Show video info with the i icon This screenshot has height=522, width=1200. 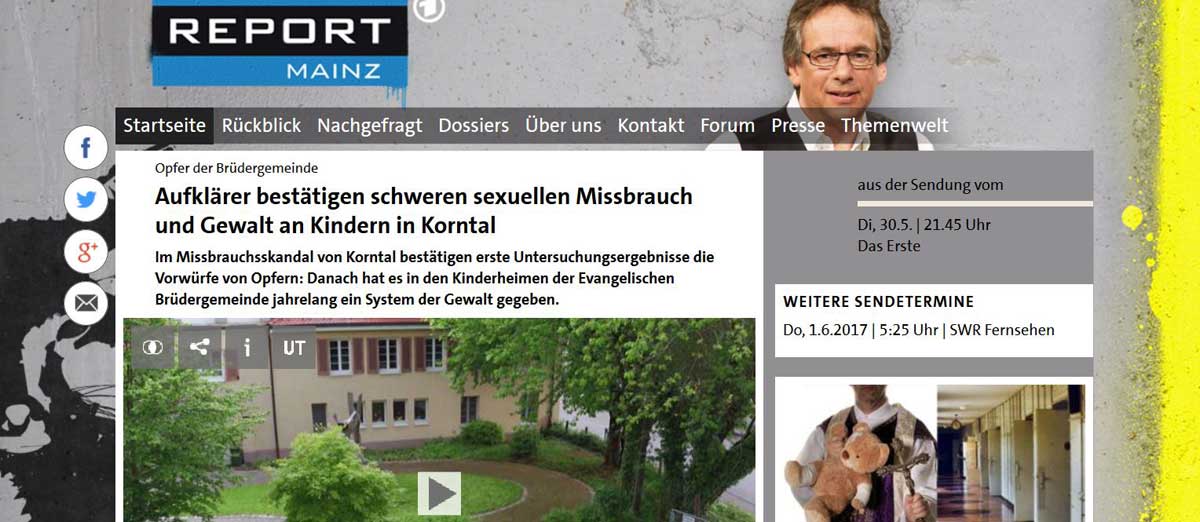click(x=247, y=347)
